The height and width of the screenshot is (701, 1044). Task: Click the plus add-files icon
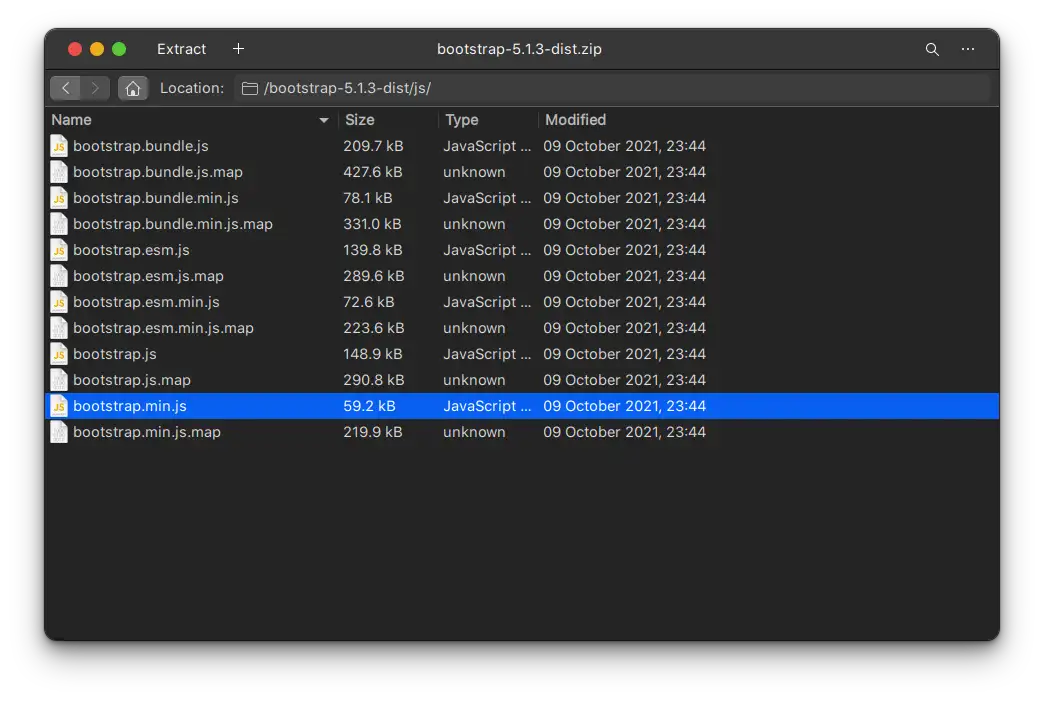(238, 49)
